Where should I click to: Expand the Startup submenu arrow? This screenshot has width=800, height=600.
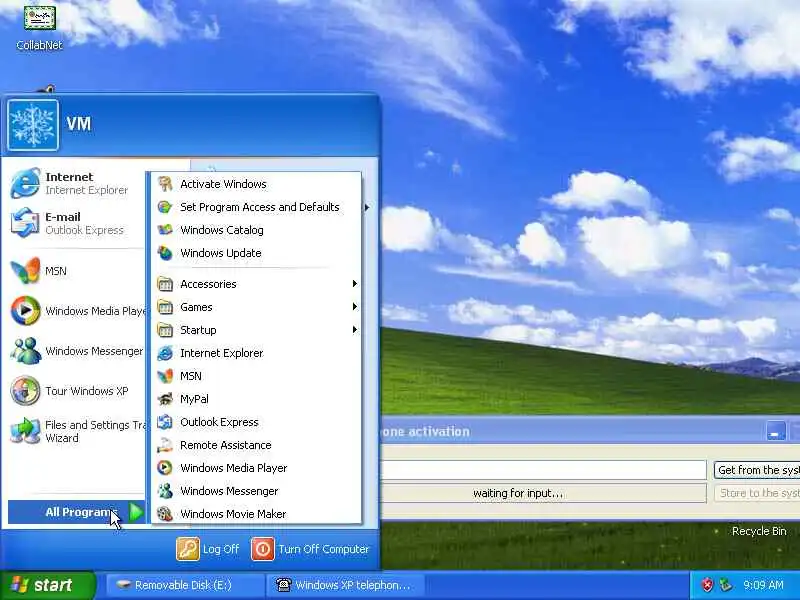point(355,330)
